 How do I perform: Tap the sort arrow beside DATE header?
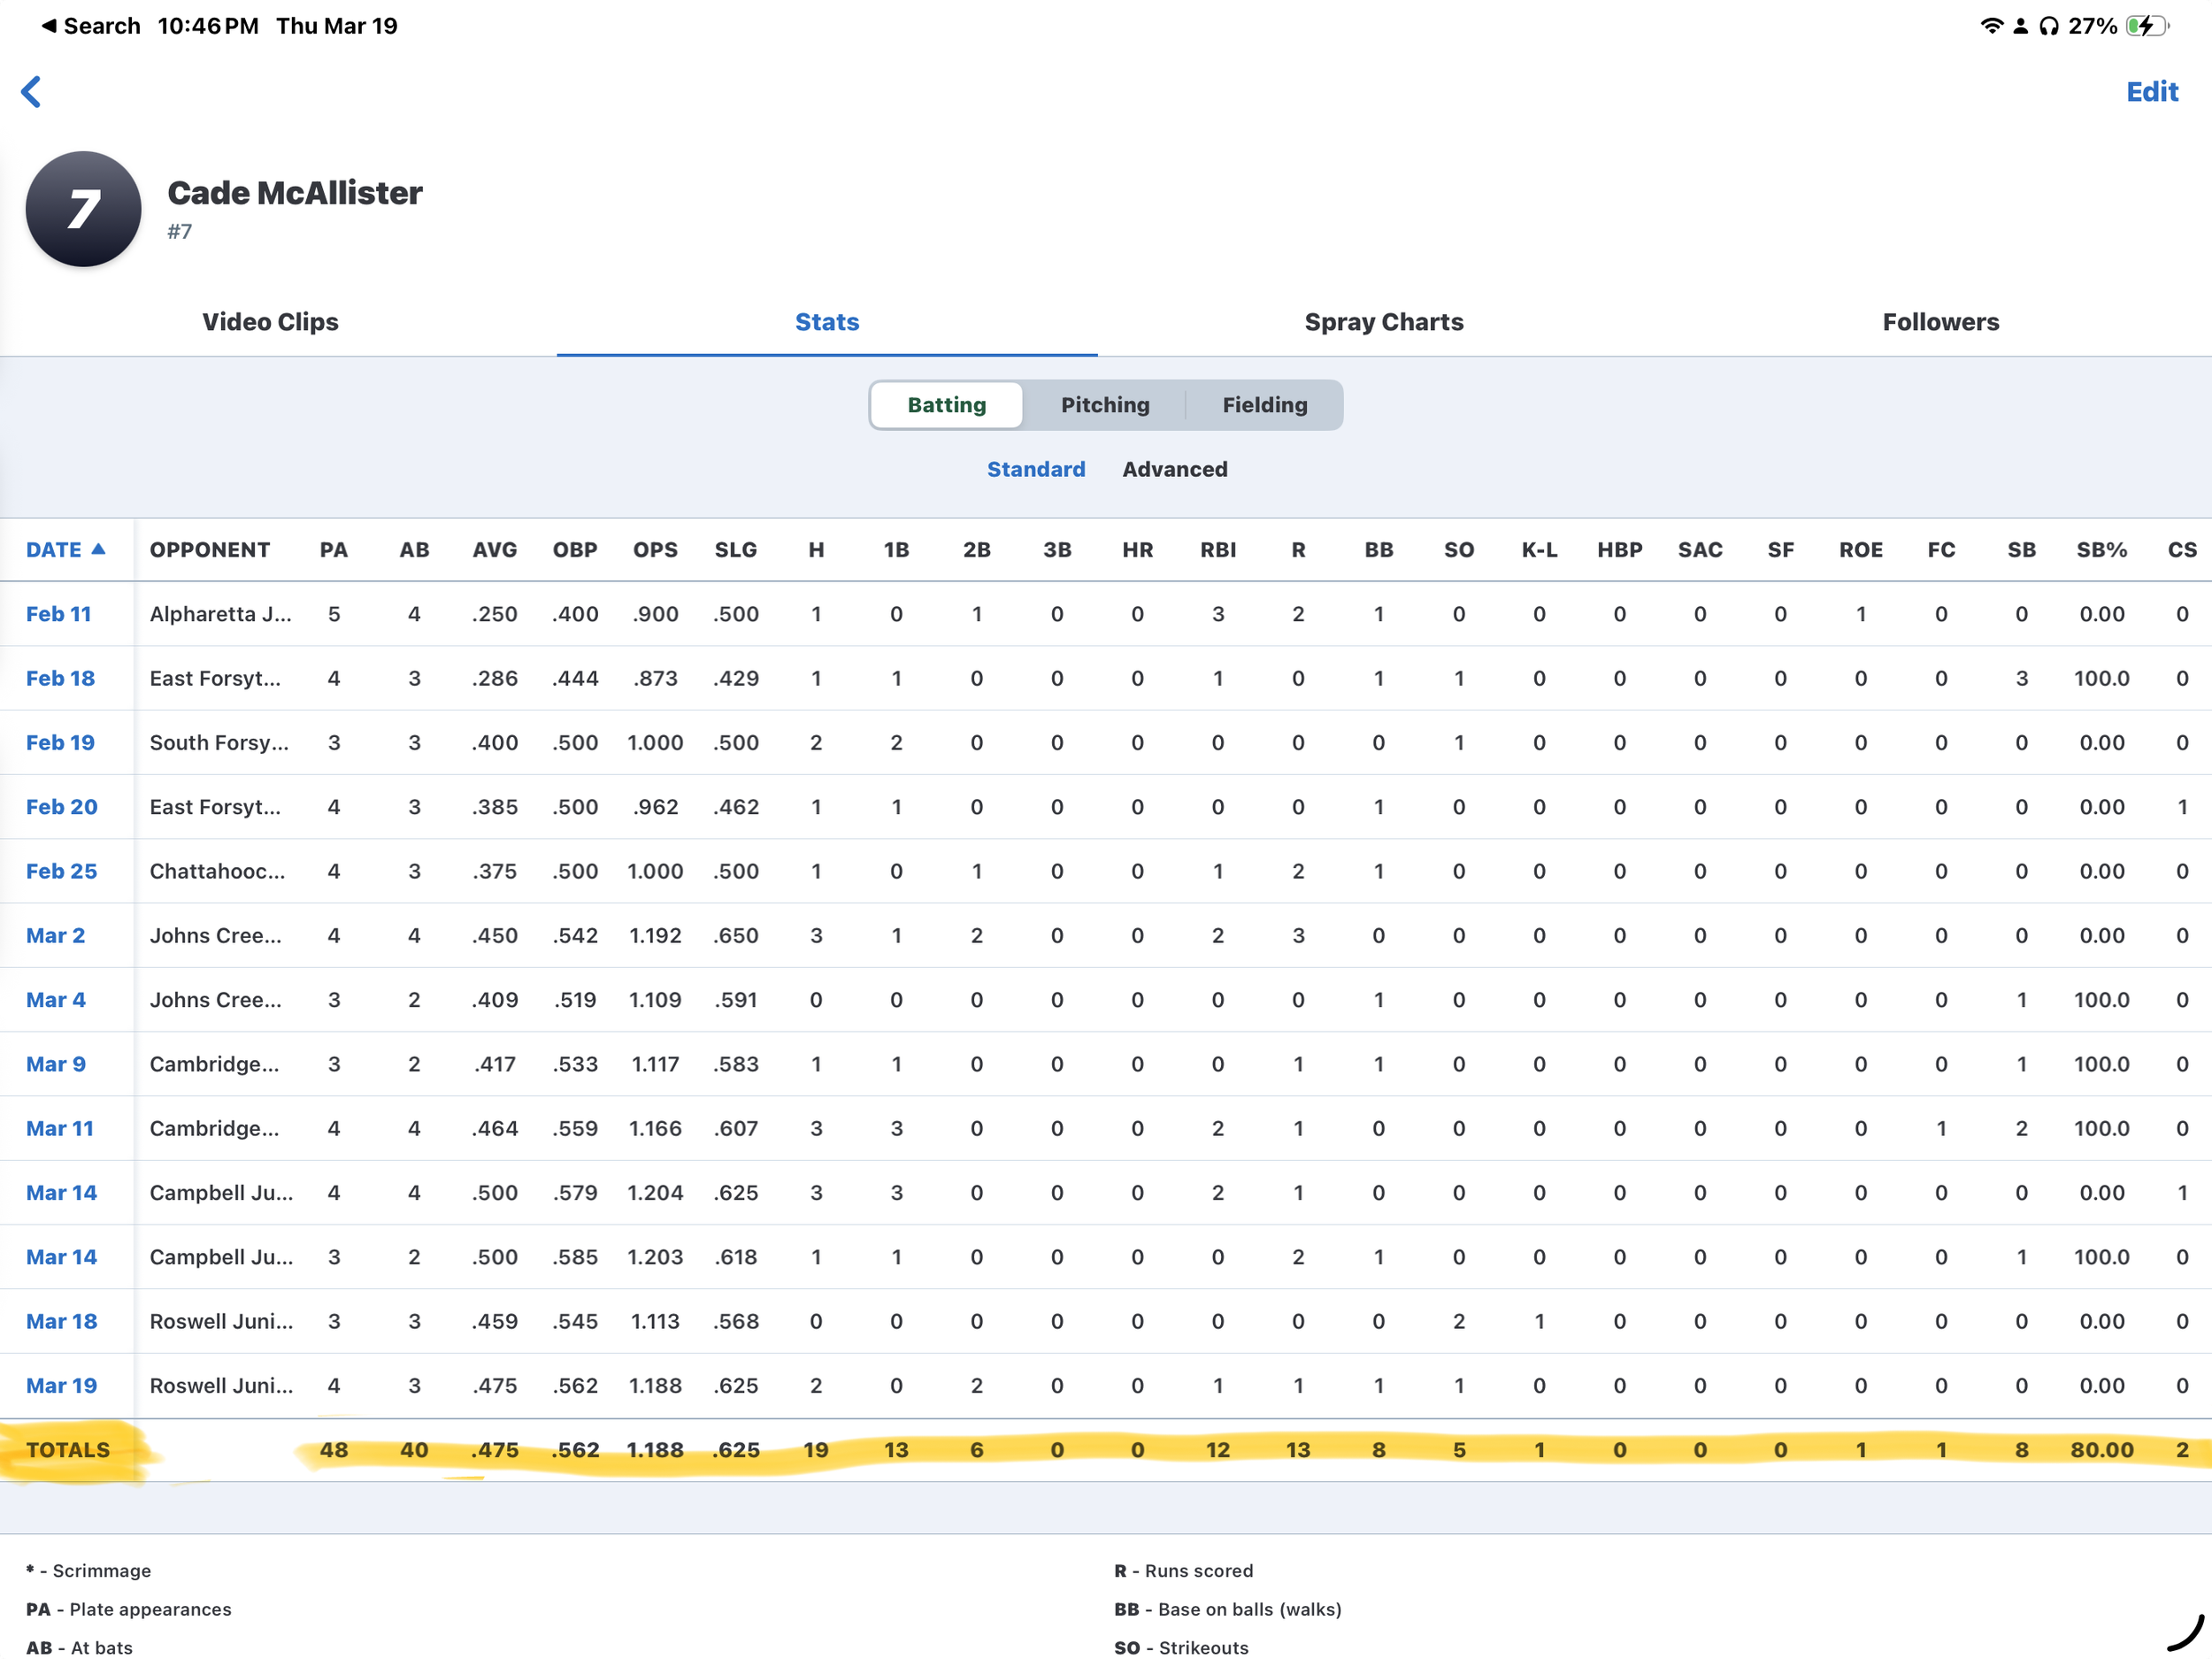coord(98,549)
